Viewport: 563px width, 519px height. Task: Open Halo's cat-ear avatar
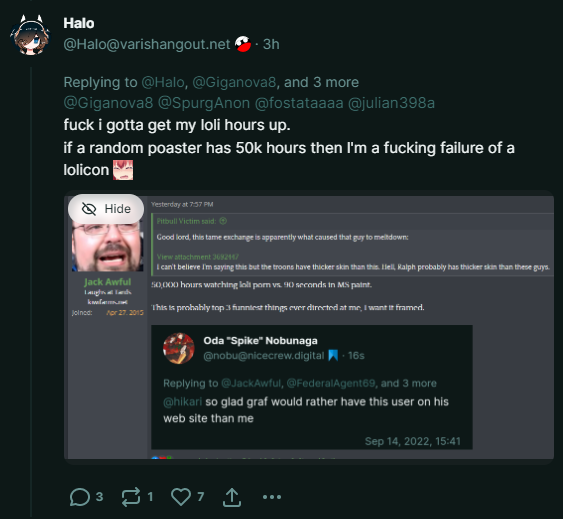point(30,35)
